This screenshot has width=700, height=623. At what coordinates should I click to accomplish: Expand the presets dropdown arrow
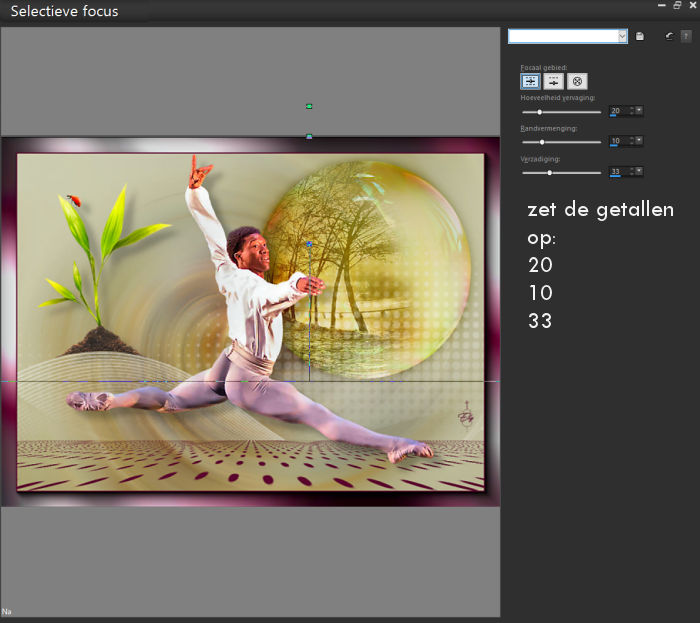point(622,36)
